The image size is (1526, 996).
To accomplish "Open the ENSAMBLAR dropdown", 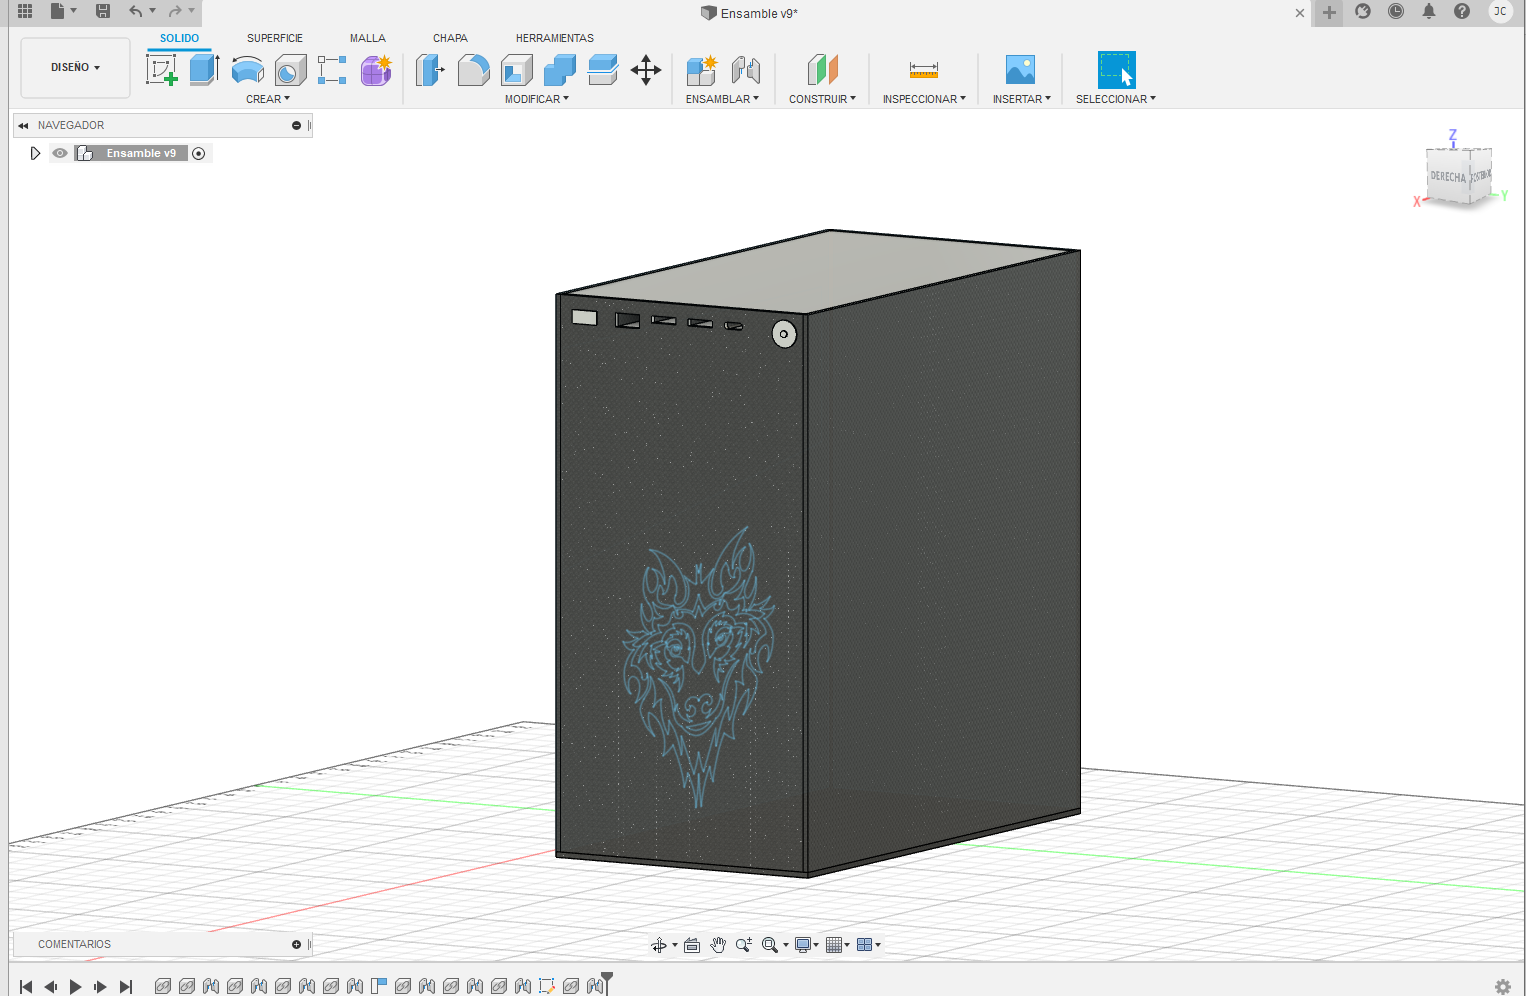I will 722,99.
